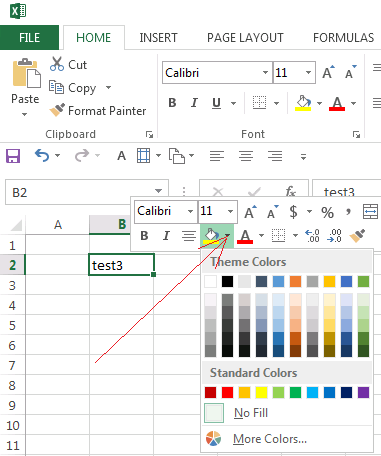The width and height of the screenshot is (381, 456).
Task: Expand the Copy dropdown arrow
Action: pos(108,88)
